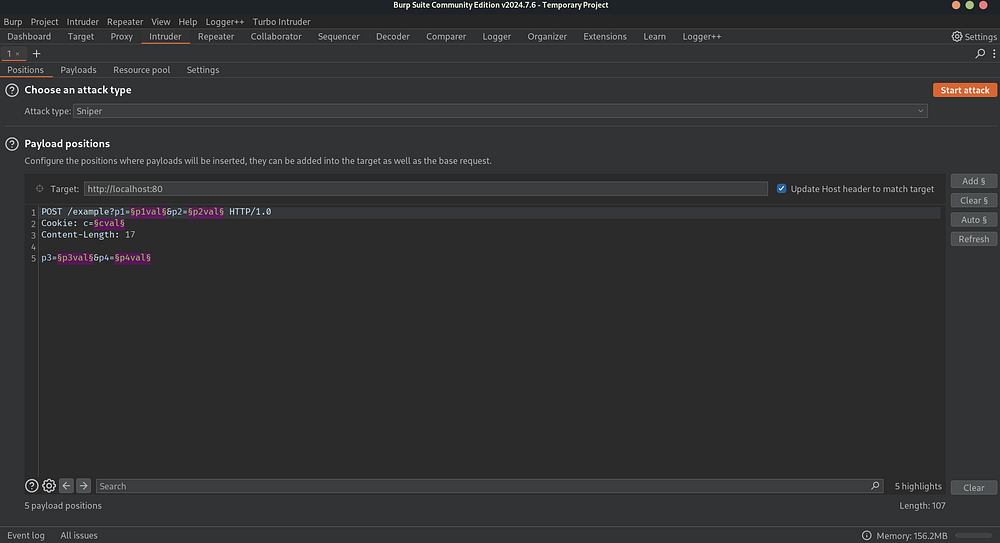Open search settings gear below the request editor

point(49,486)
